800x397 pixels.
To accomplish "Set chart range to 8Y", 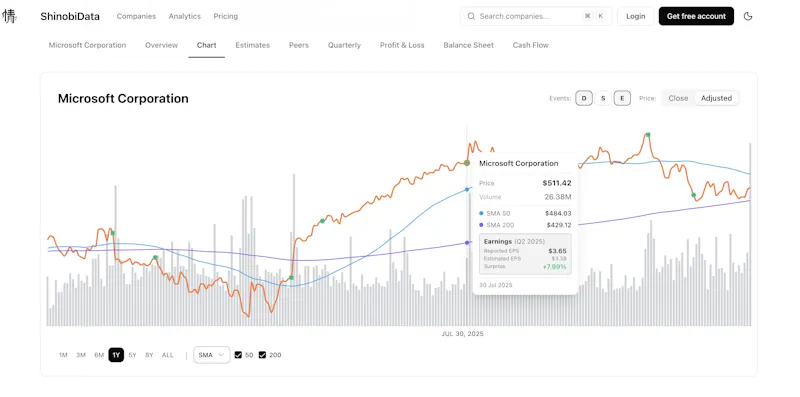I will [149, 355].
